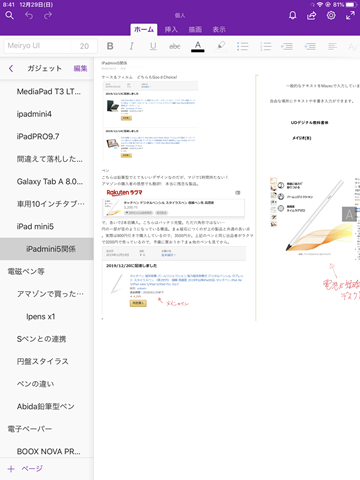Open the Meiryo UI font name box
Image resolution: width=360 pixels, height=480 pixels.
click(x=37, y=46)
